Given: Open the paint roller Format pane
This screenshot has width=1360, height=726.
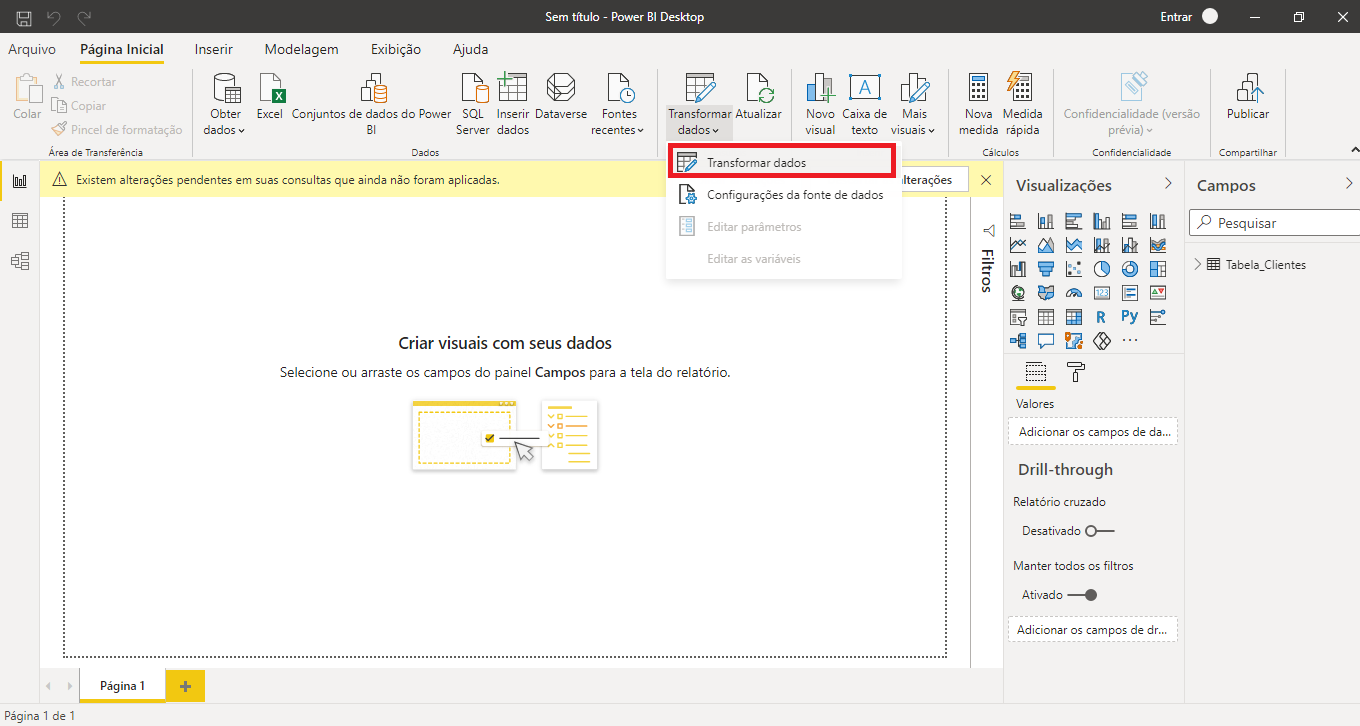Looking at the screenshot, I should click(1076, 373).
